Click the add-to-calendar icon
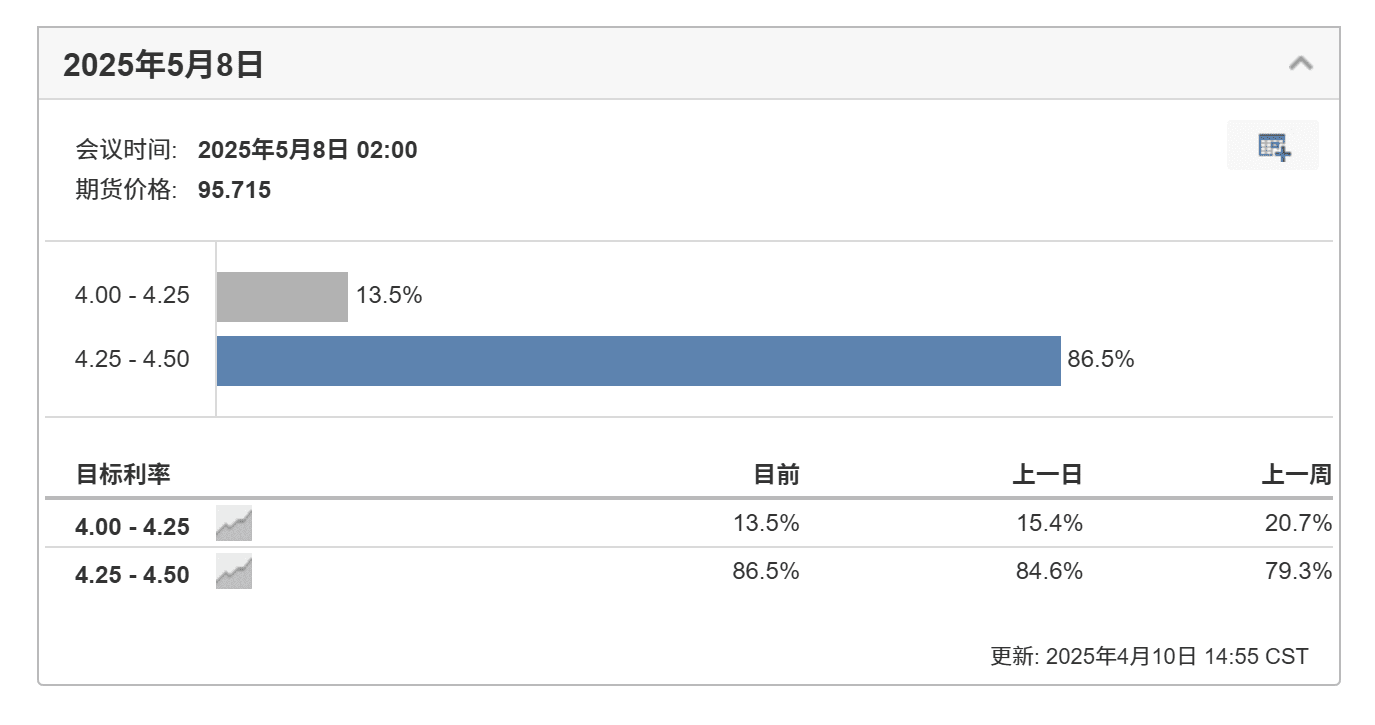The image size is (1375, 725). [x=1273, y=146]
